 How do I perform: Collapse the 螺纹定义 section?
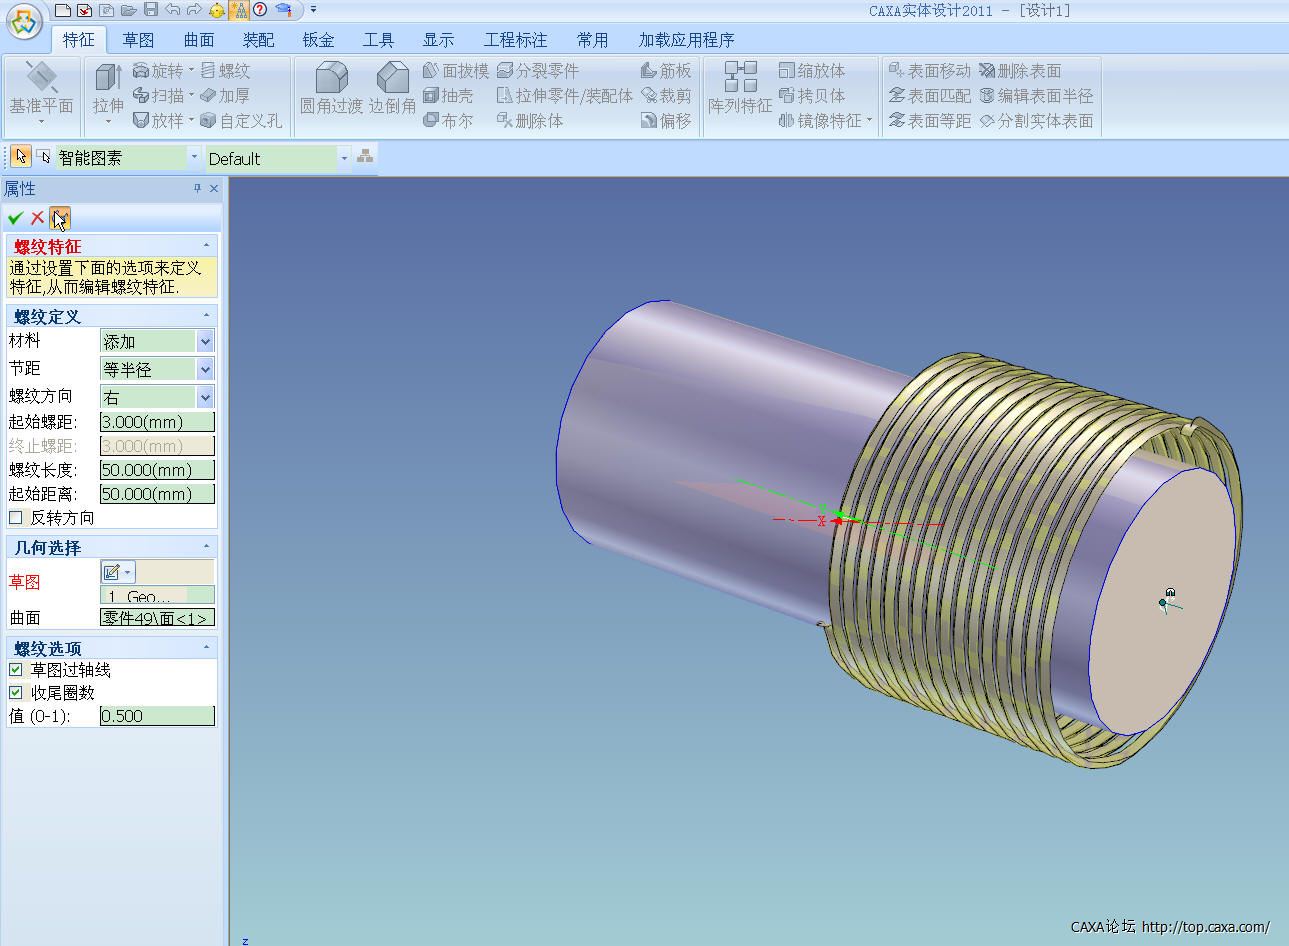click(x=207, y=316)
